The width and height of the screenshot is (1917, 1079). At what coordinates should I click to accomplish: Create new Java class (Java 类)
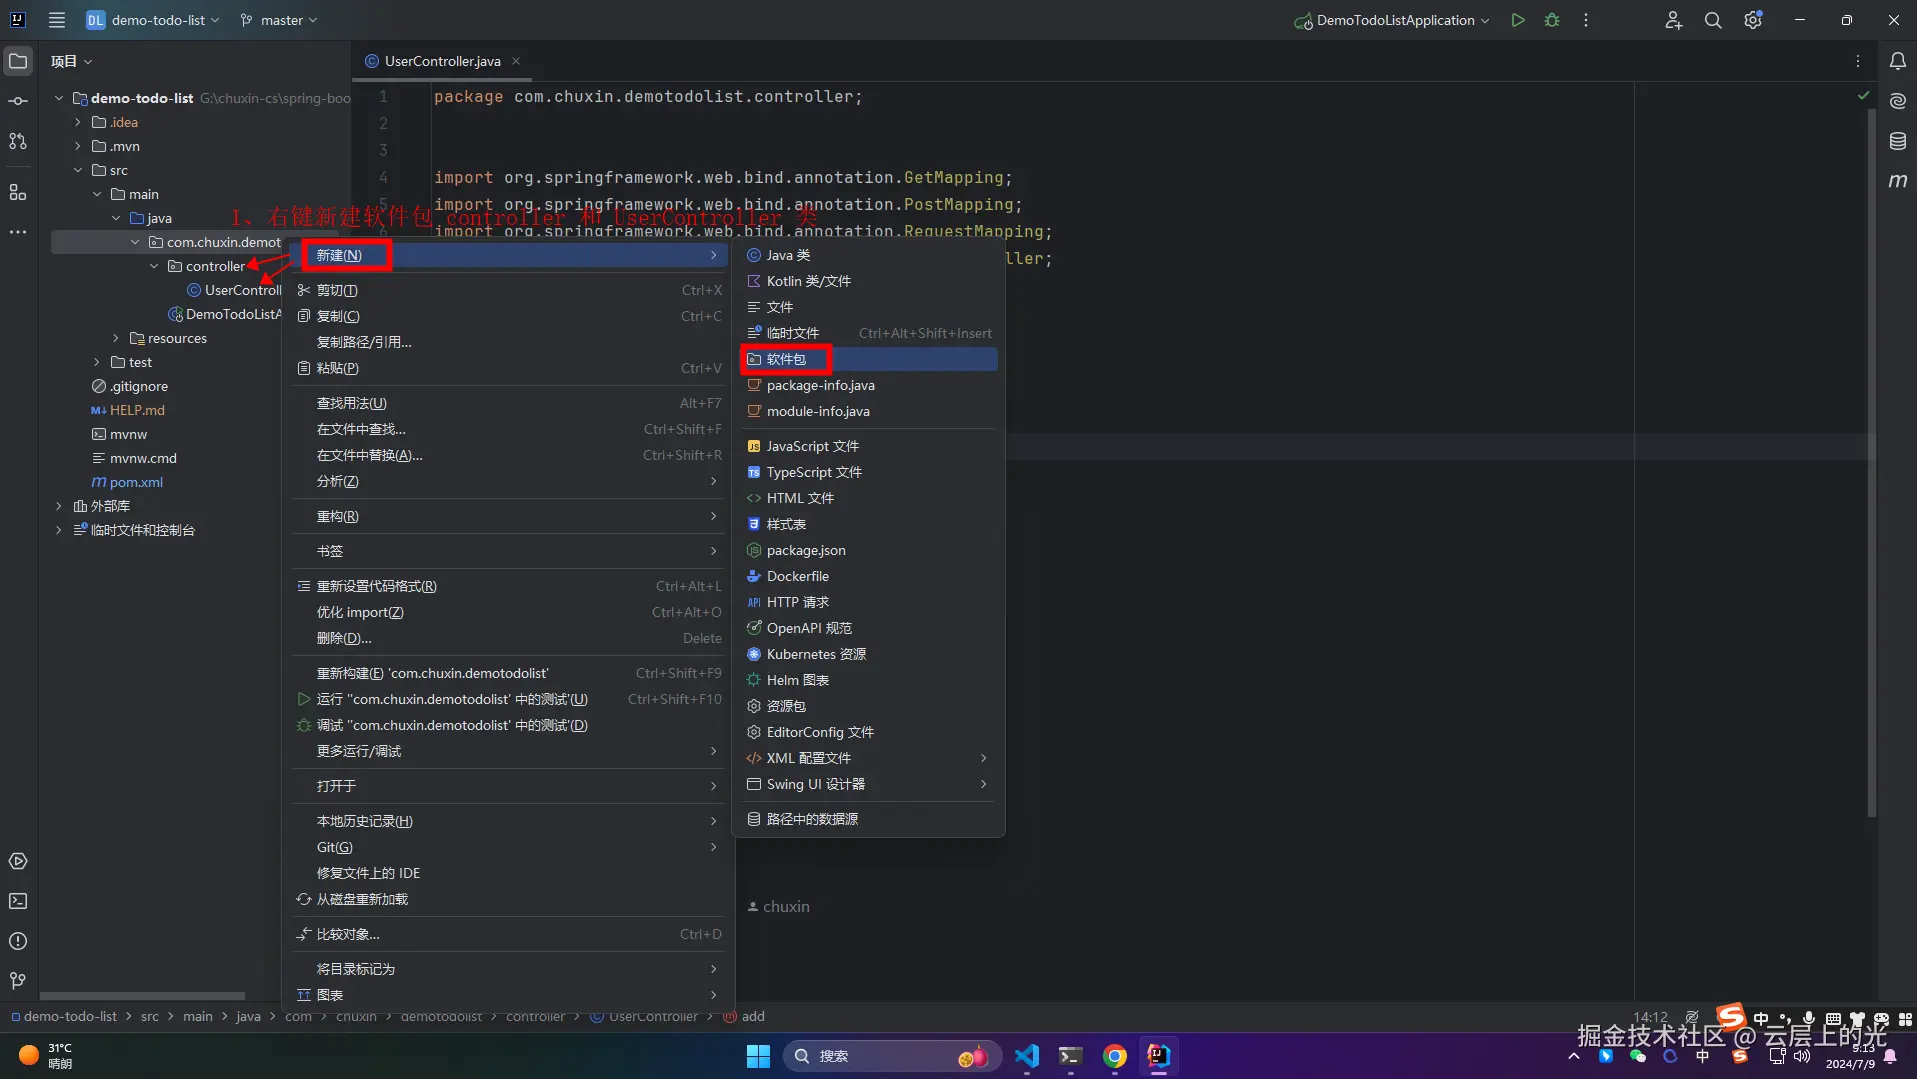pyautogui.click(x=870, y=255)
